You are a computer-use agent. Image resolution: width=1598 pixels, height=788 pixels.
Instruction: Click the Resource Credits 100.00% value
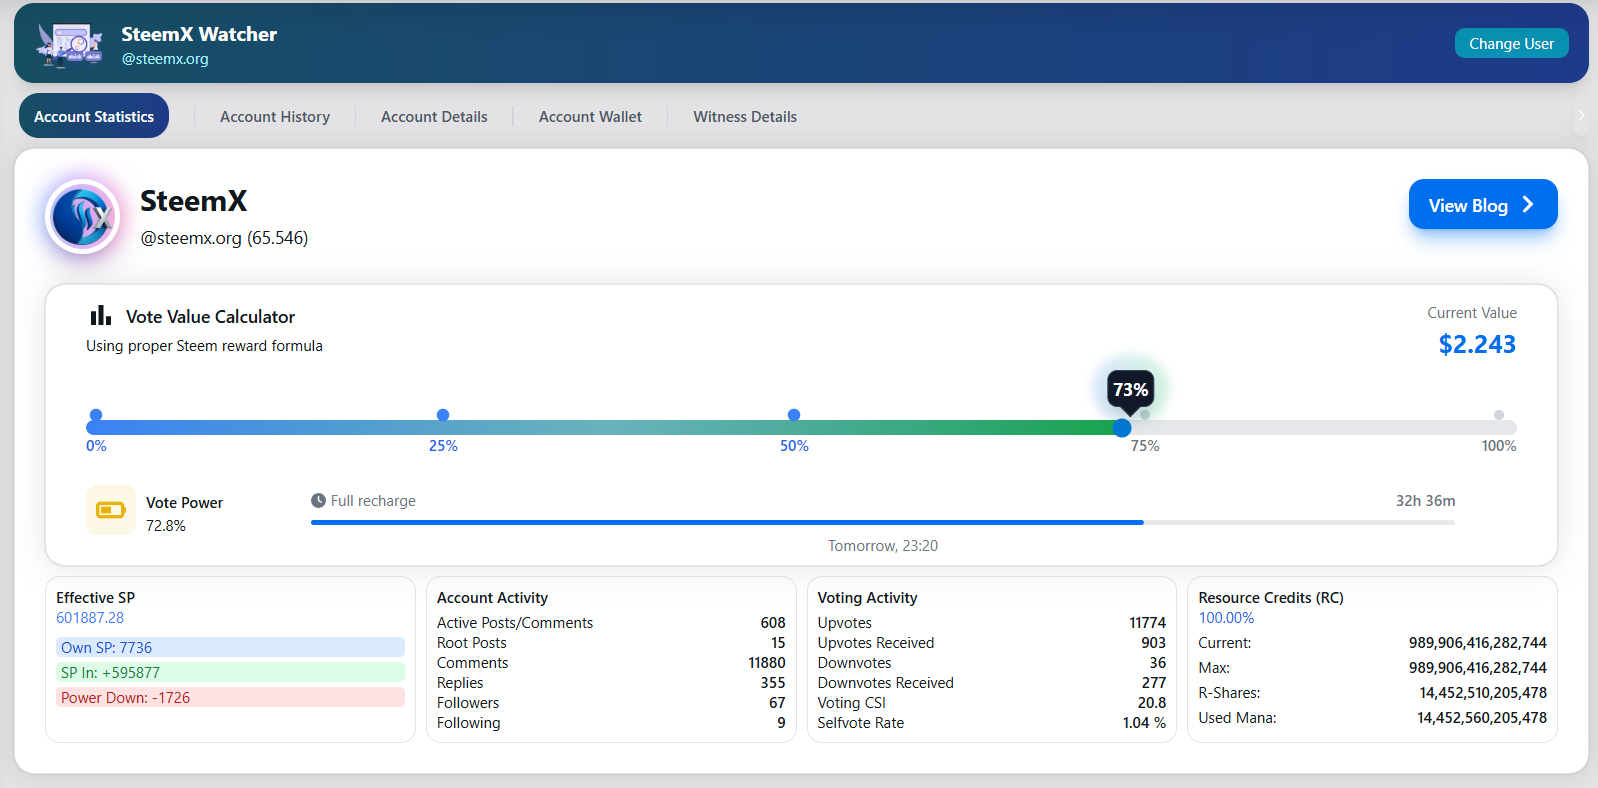(x=1226, y=618)
